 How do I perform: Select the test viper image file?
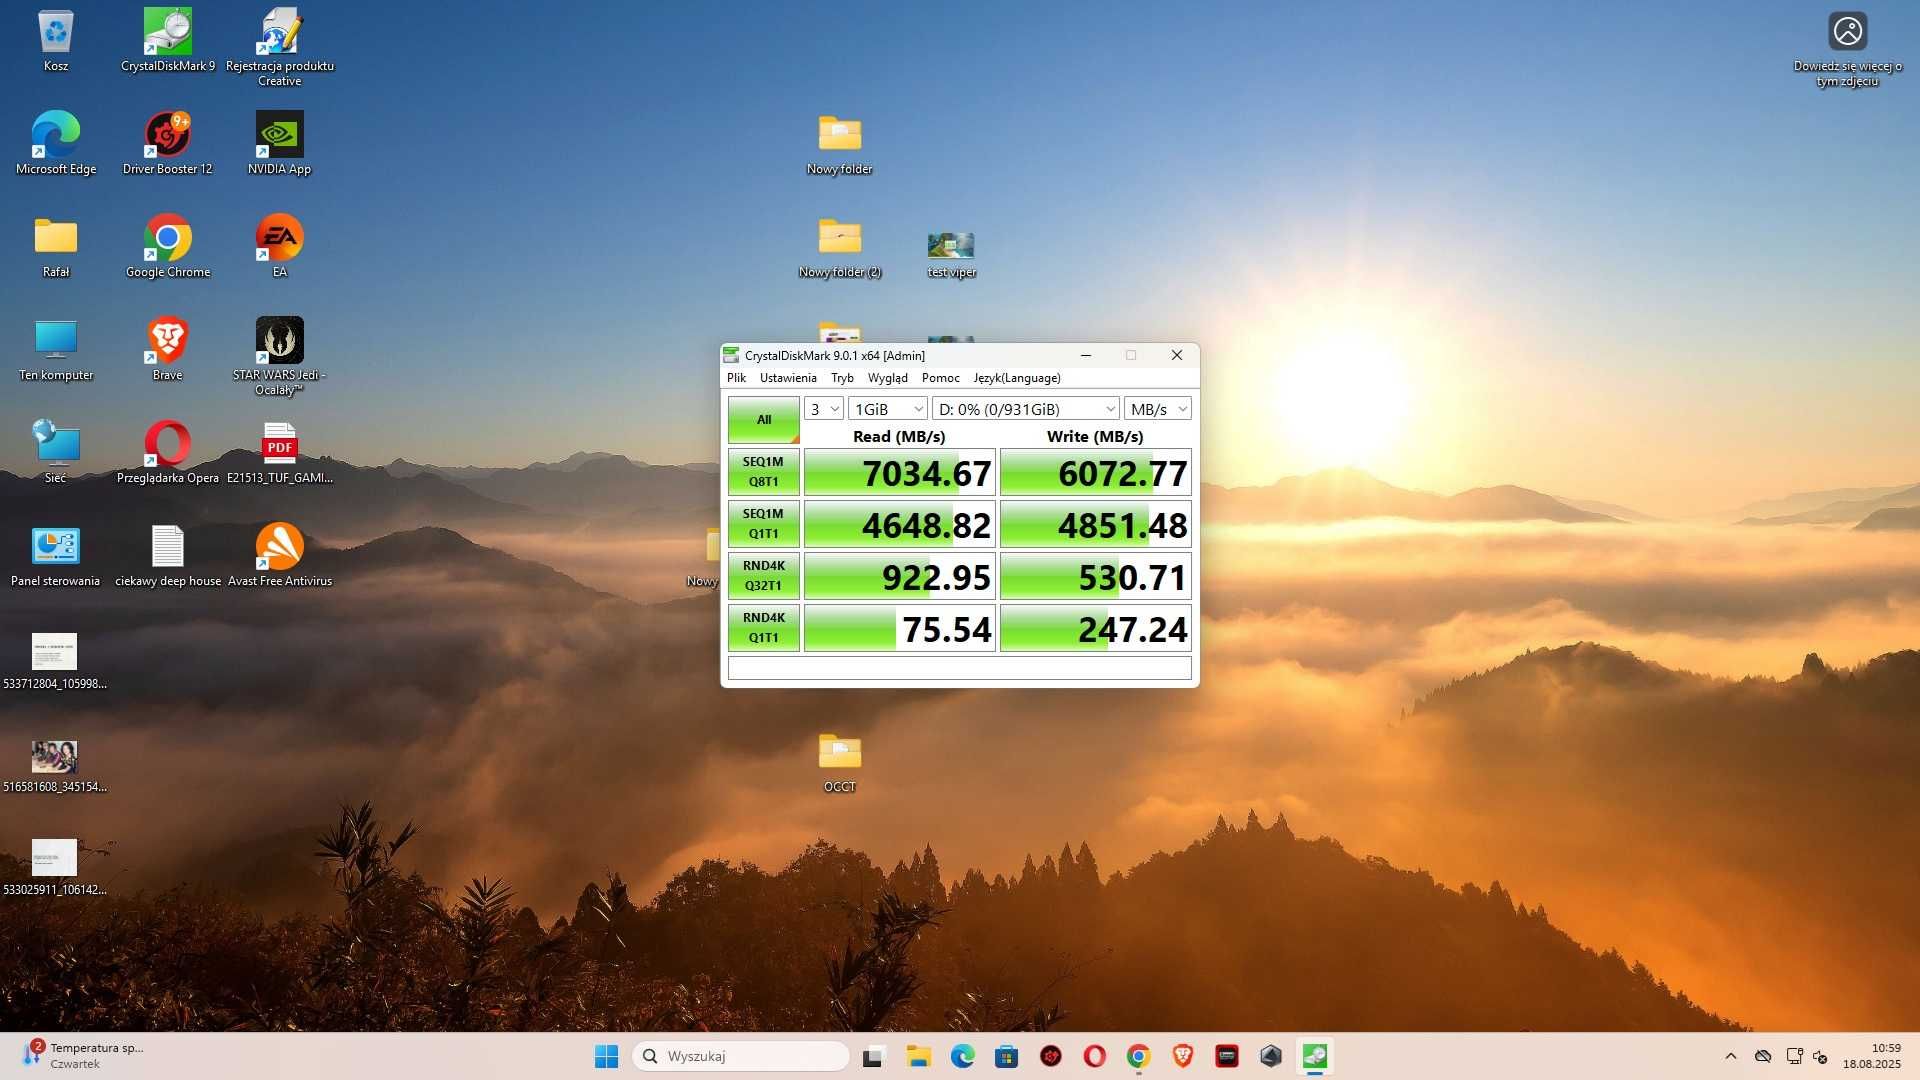952,254
